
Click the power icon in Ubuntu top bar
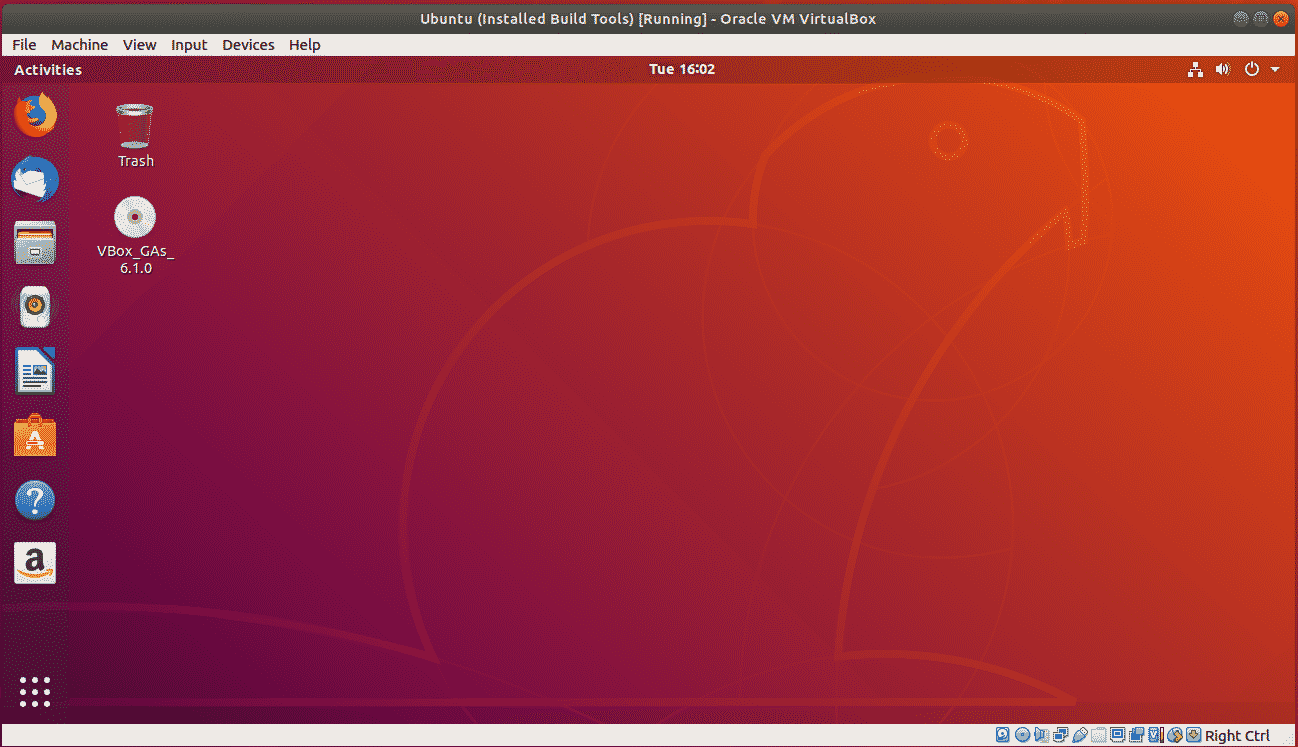(1251, 69)
